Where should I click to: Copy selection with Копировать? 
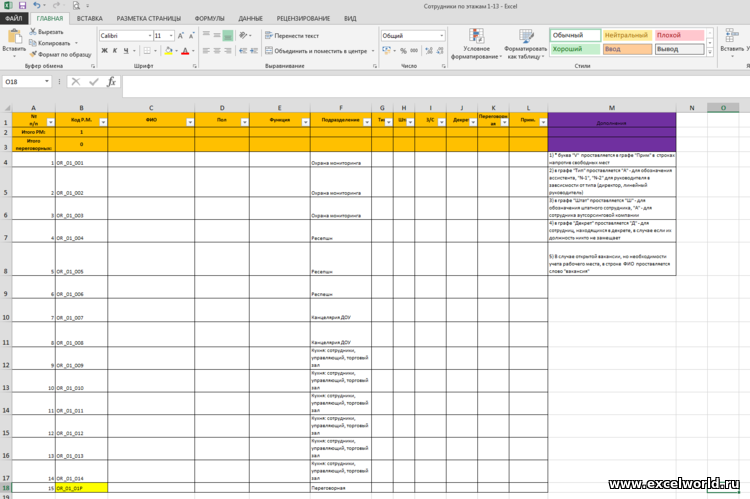point(50,43)
